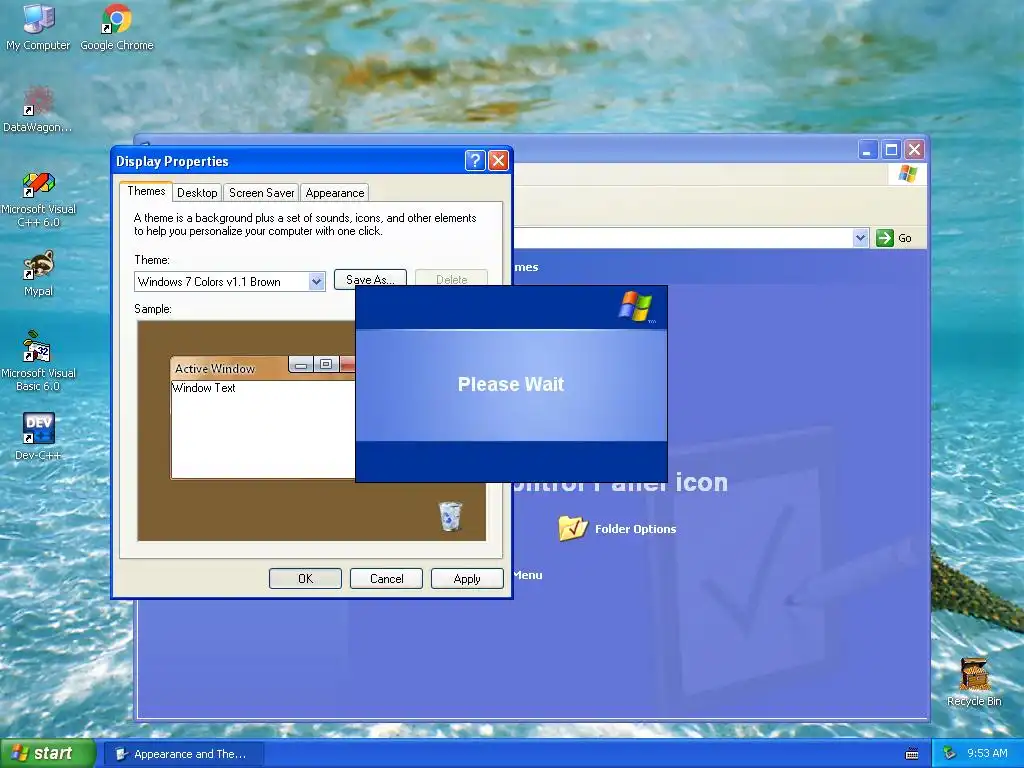Open the Appearance tab
This screenshot has height=768, width=1024.
pyautogui.click(x=335, y=193)
